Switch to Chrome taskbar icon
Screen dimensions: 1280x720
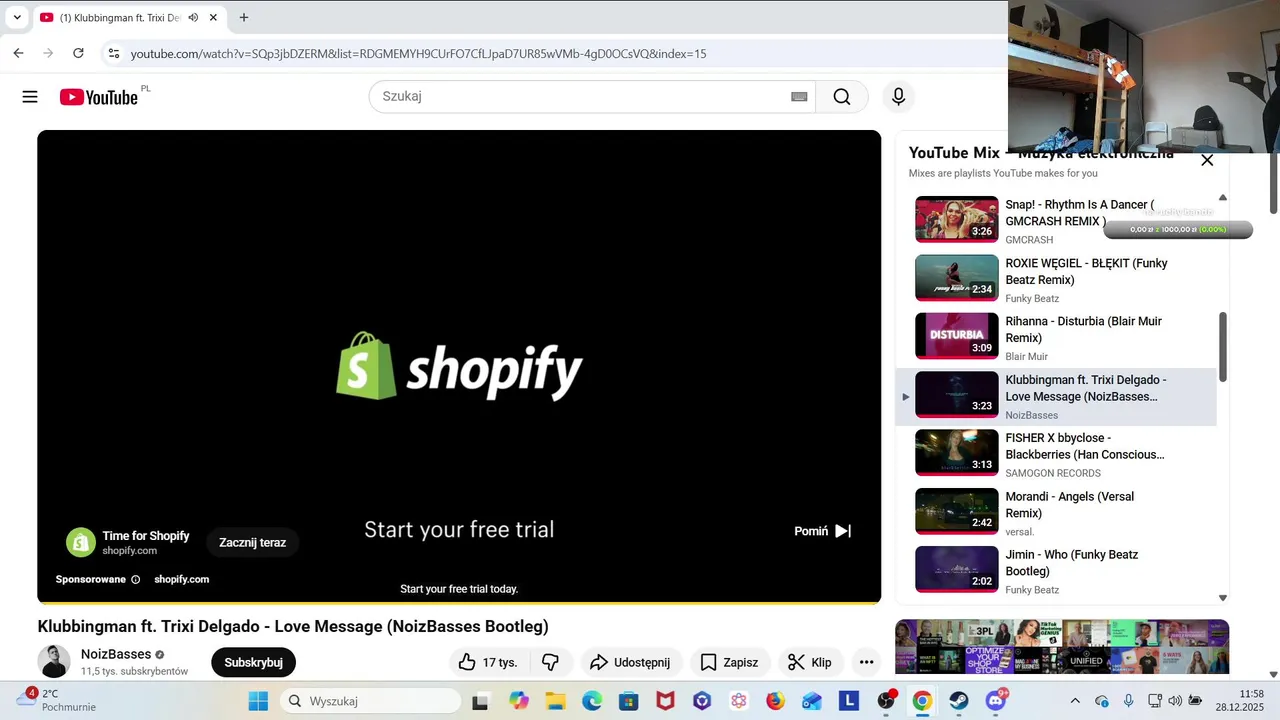click(x=922, y=701)
